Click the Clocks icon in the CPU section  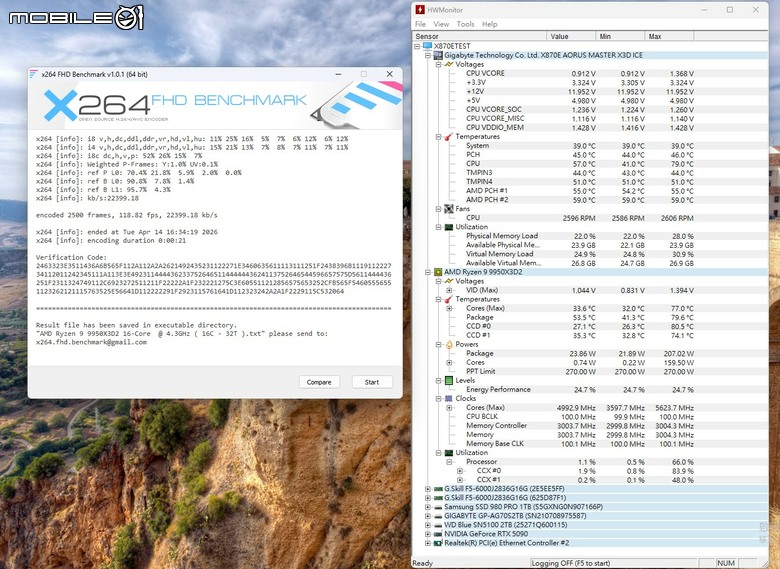coord(449,398)
